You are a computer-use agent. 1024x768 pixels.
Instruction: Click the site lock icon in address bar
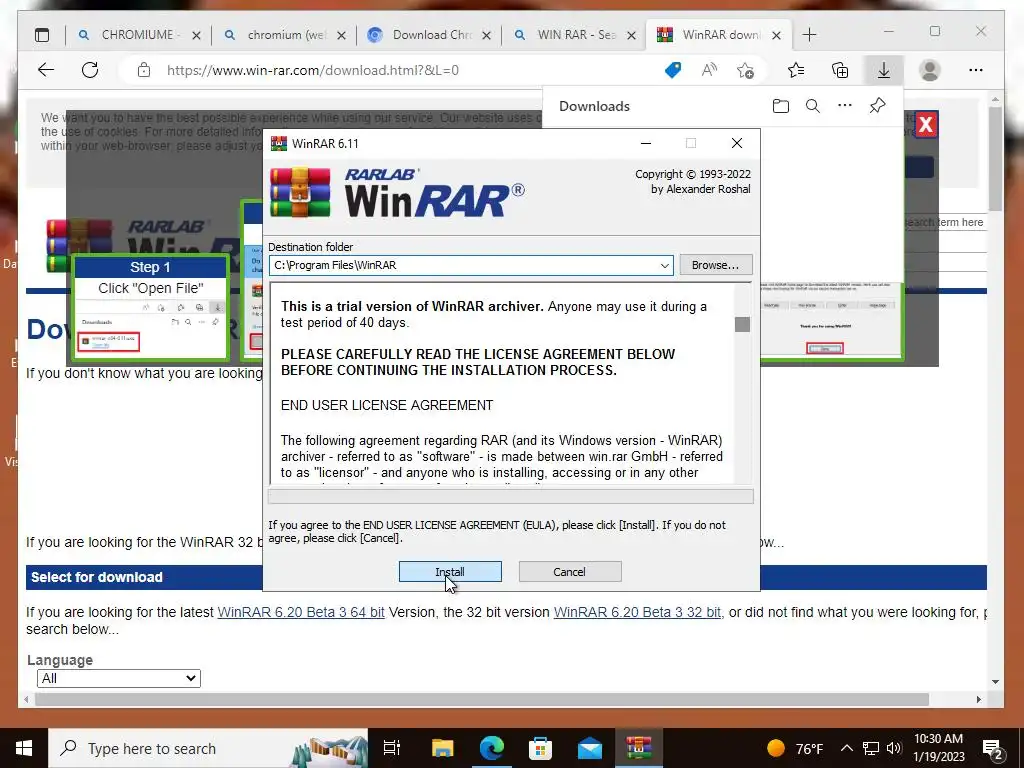[144, 70]
